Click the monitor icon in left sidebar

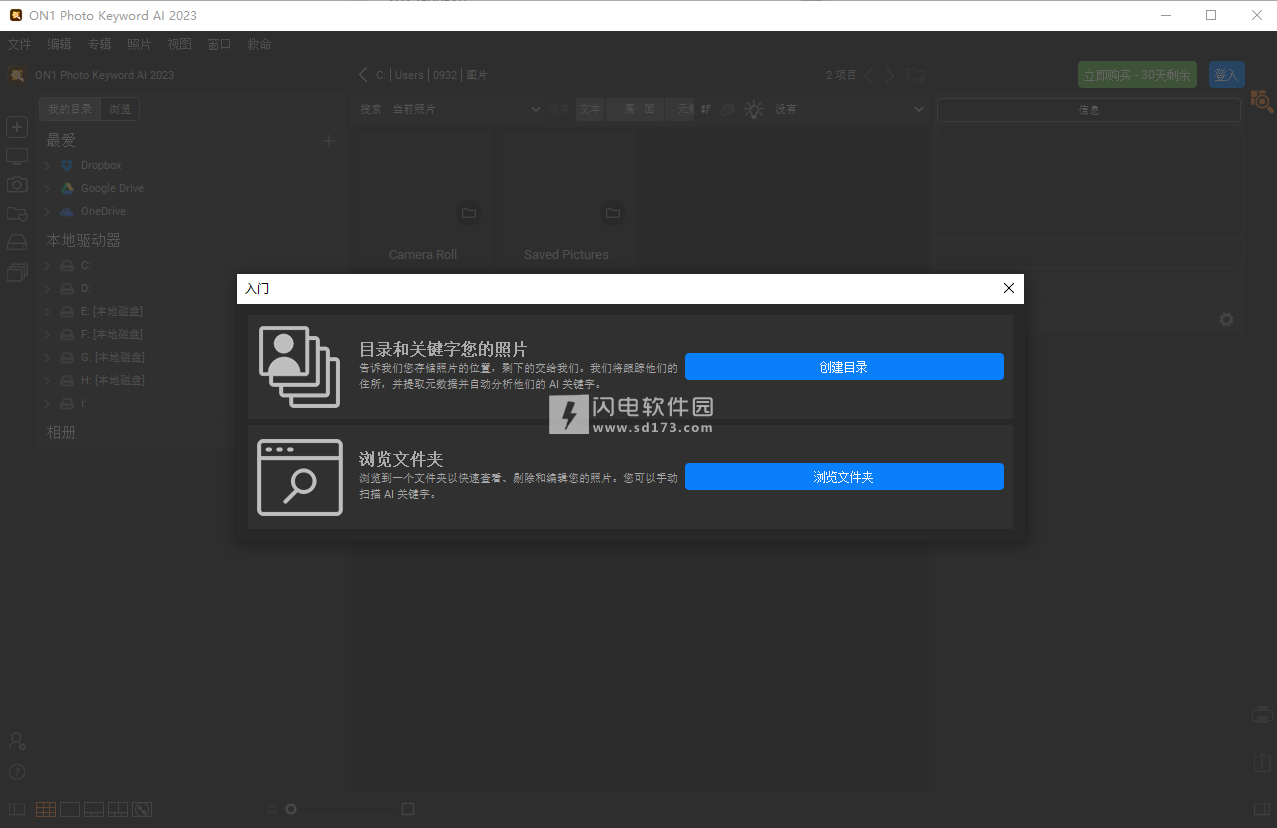pyautogui.click(x=17, y=156)
